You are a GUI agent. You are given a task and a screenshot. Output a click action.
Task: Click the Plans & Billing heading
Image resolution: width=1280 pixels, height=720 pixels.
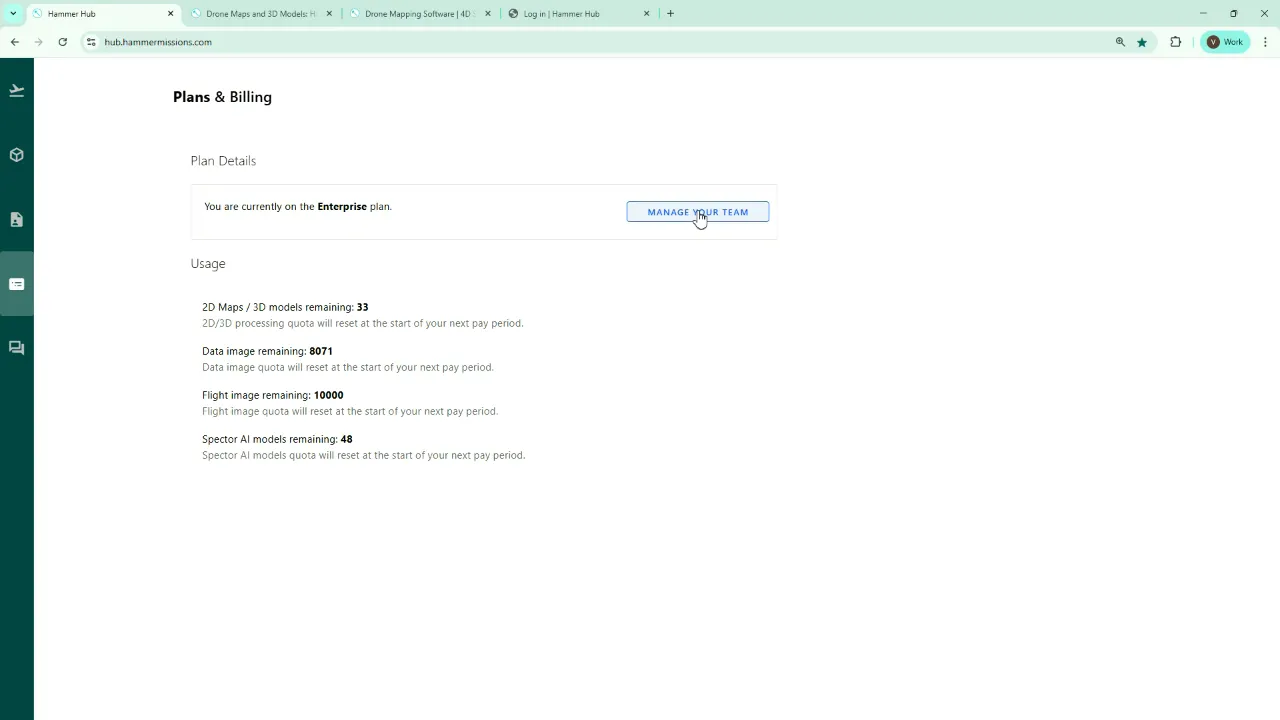coord(222,97)
